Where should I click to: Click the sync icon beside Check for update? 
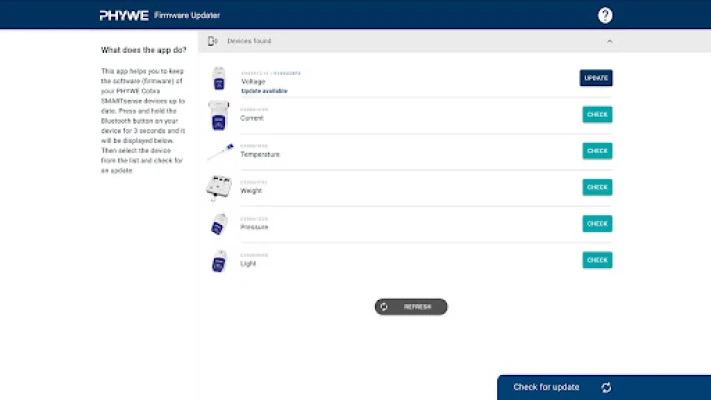(x=606, y=388)
